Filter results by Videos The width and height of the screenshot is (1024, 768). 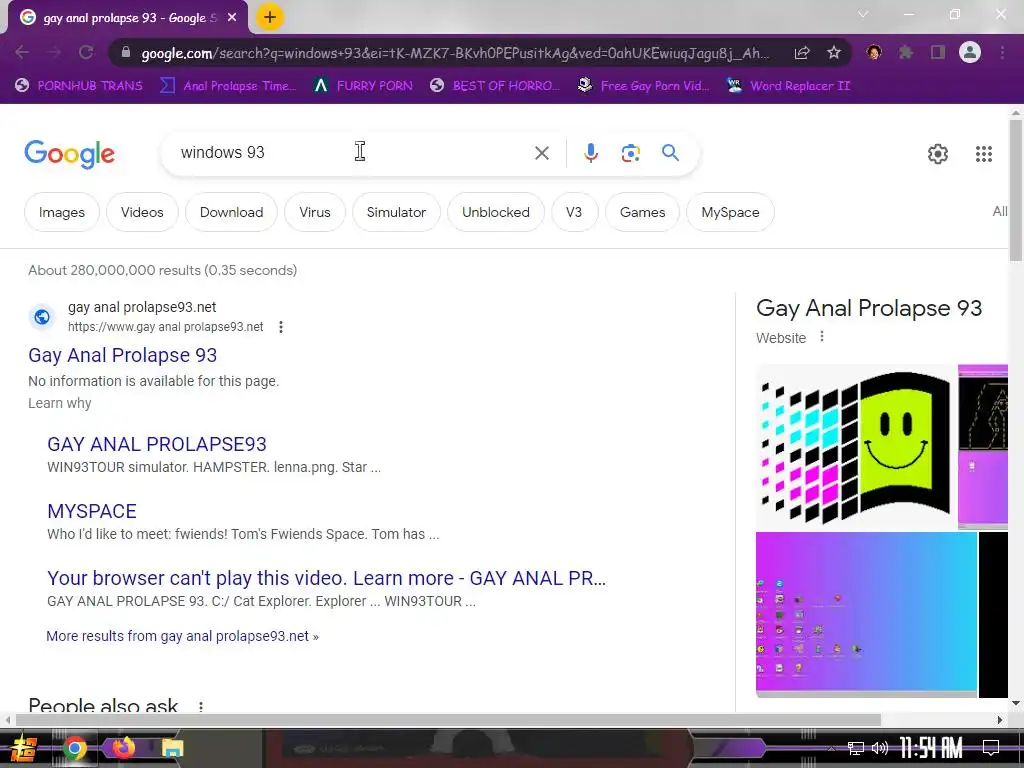(142, 212)
